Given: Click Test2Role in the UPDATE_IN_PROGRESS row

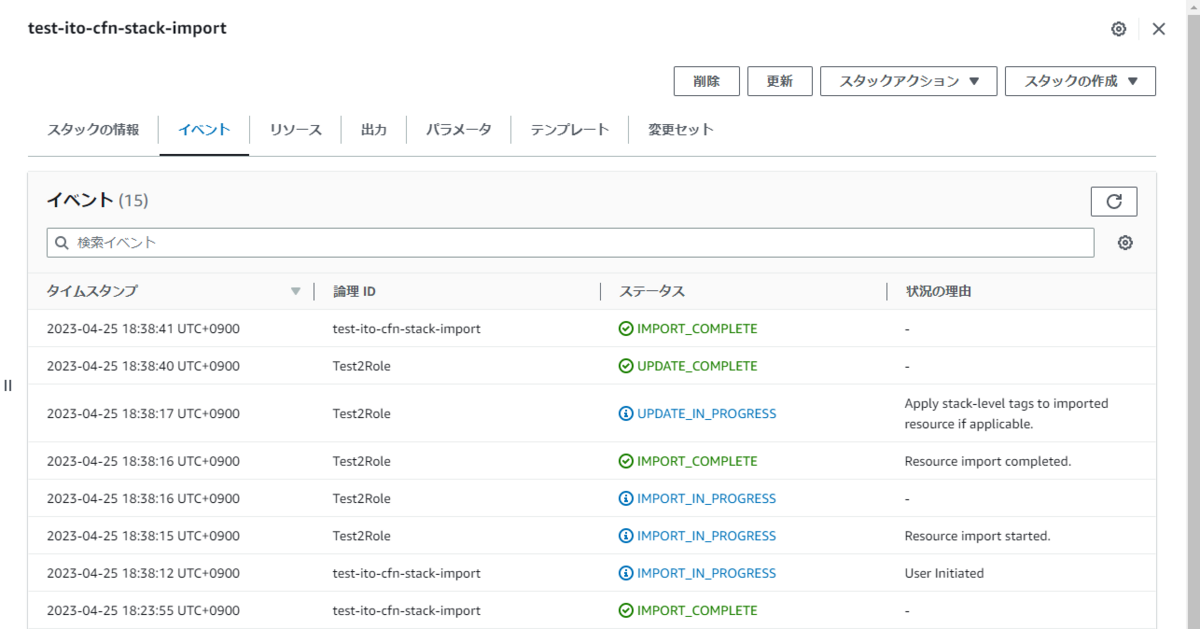Looking at the screenshot, I should pyautogui.click(x=362, y=413).
